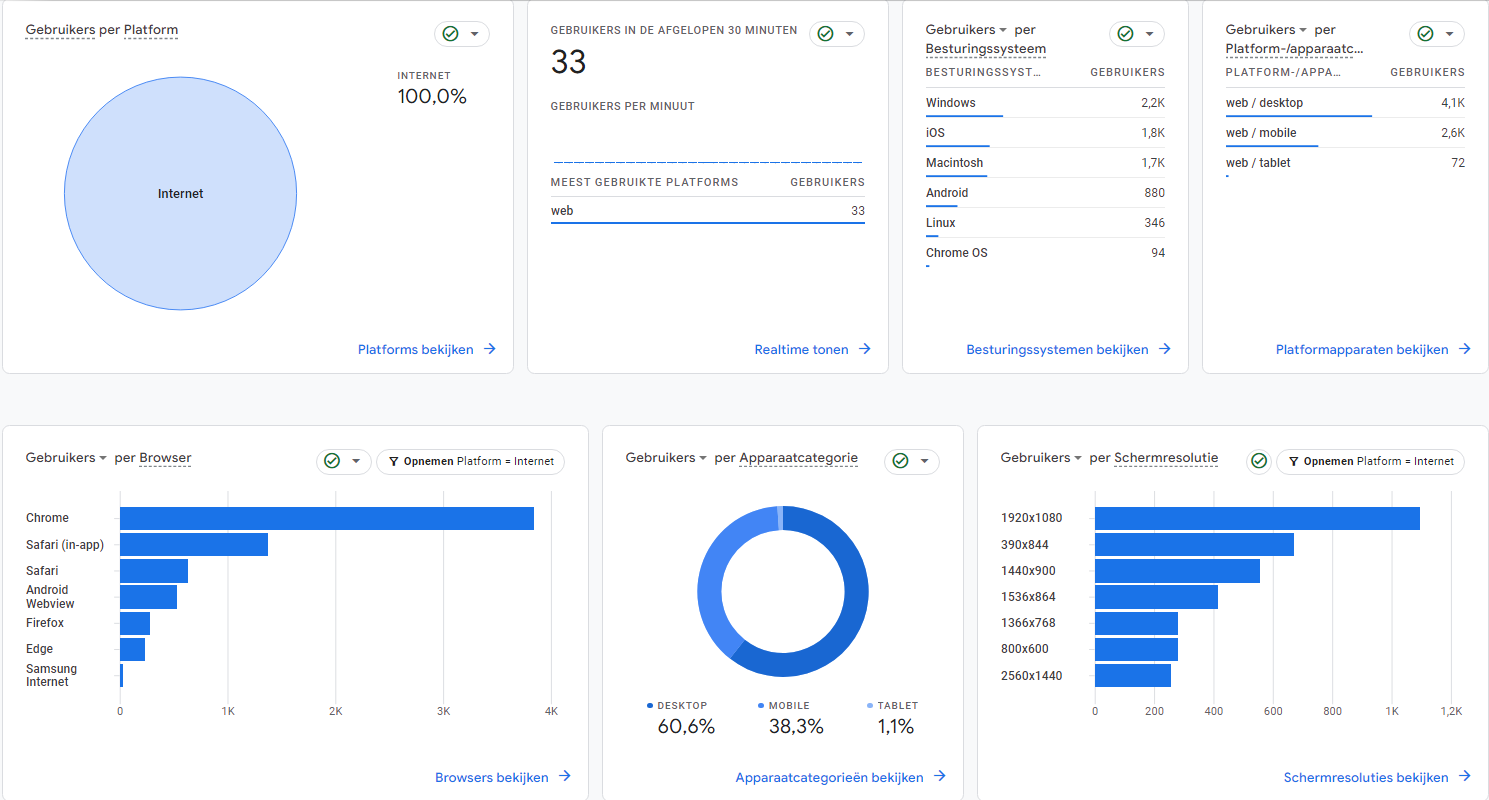This screenshot has height=800, width=1489.
Task: Open status dropdown on Platform-/apparaatcategorie card
Action: point(1437,34)
